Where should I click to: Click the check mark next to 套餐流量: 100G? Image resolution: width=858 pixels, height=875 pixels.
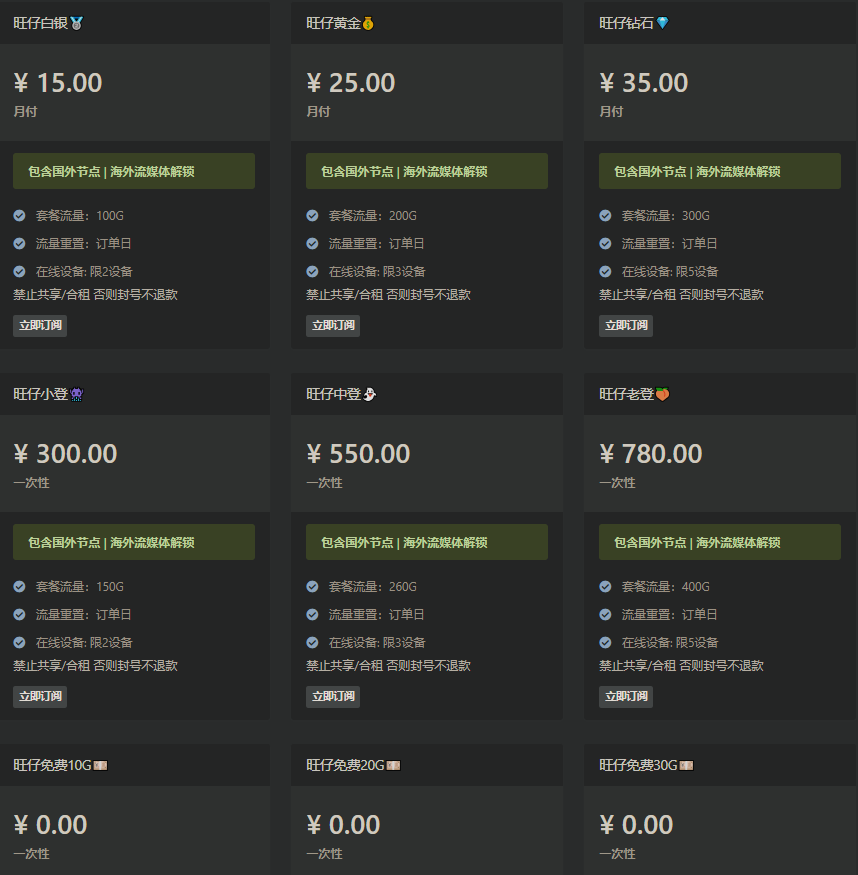(20, 215)
